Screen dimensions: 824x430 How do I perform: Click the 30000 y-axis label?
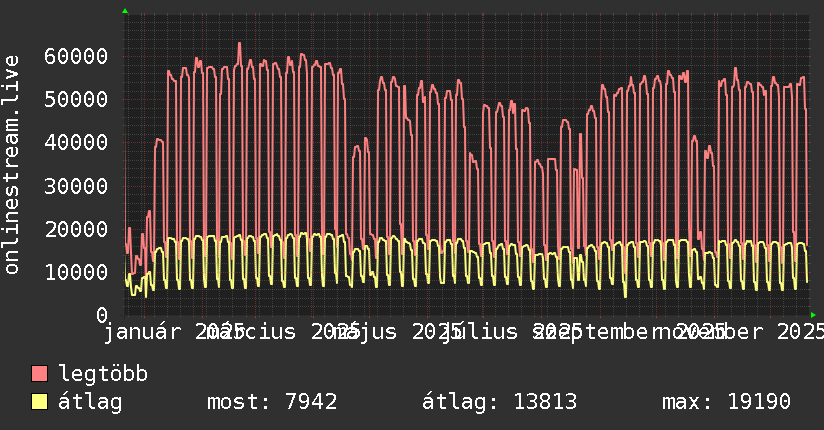[79, 186]
